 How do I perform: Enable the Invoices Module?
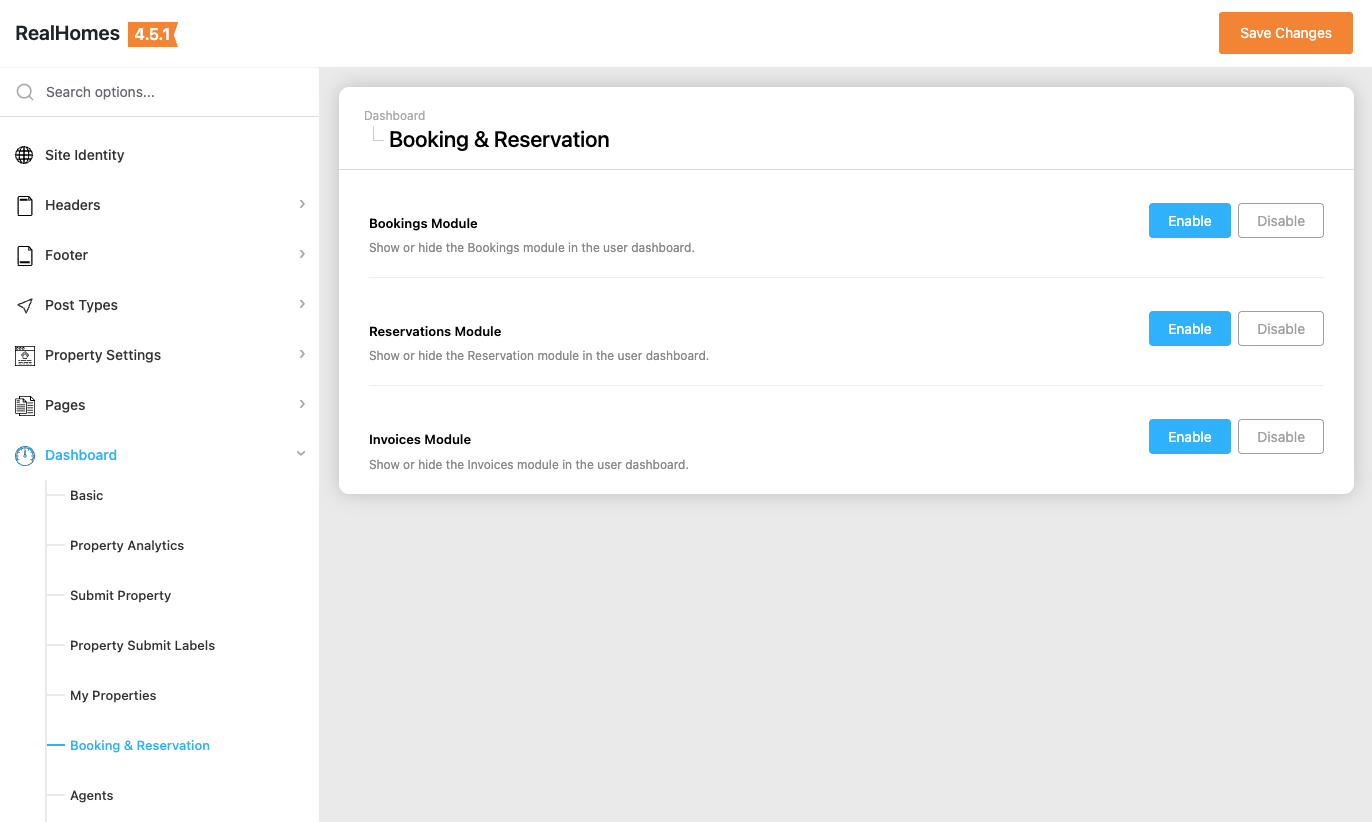click(1189, 437)
